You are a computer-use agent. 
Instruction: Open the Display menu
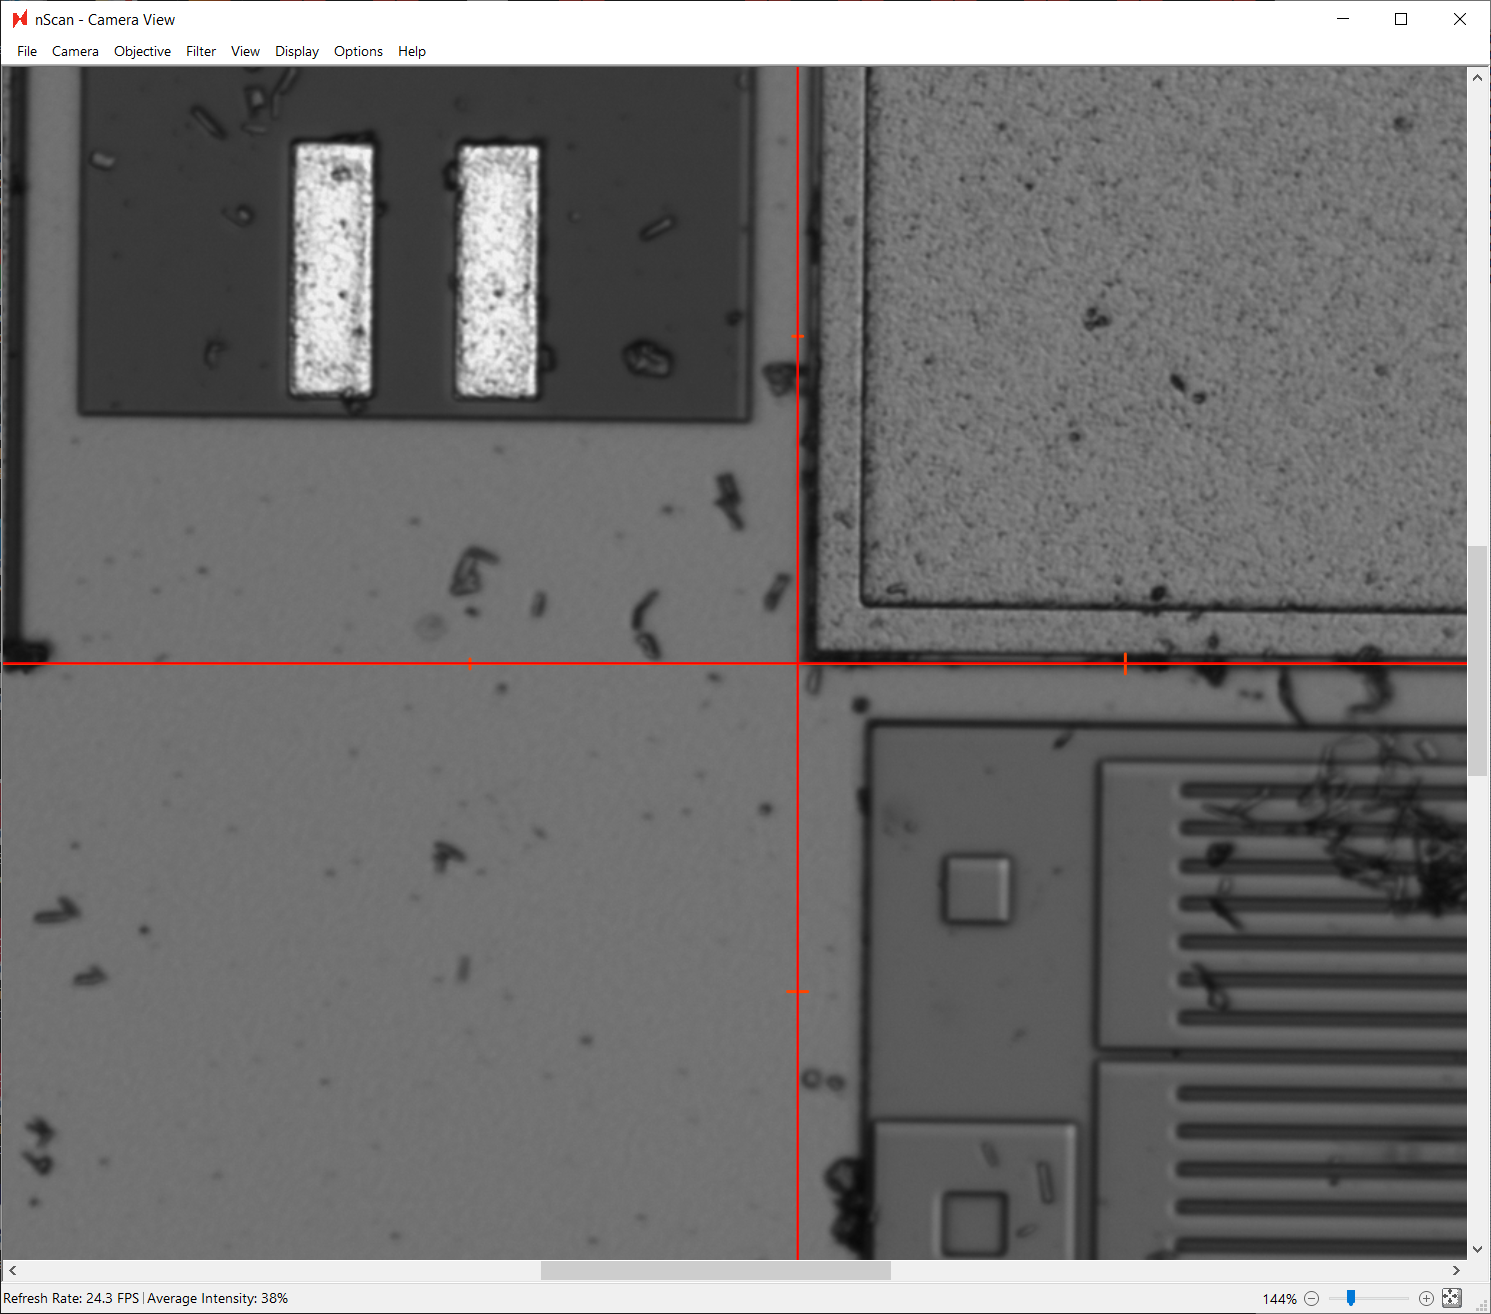click(297, 51)
